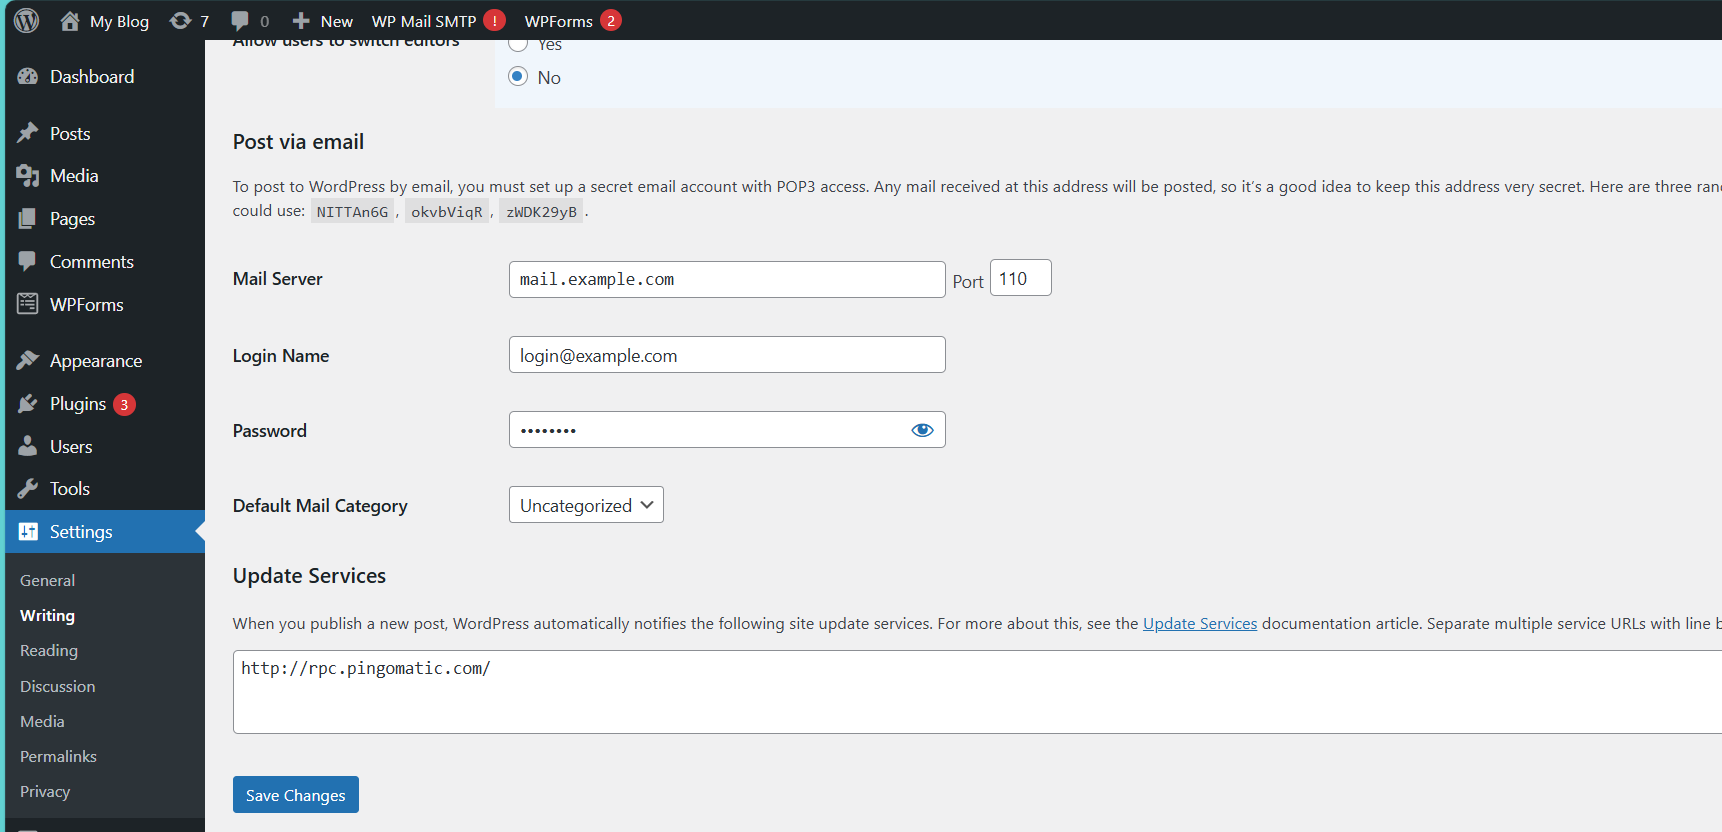Open the Settings menu item
The width and height of the screenshot is (1722, 832).
pos(105,531)
